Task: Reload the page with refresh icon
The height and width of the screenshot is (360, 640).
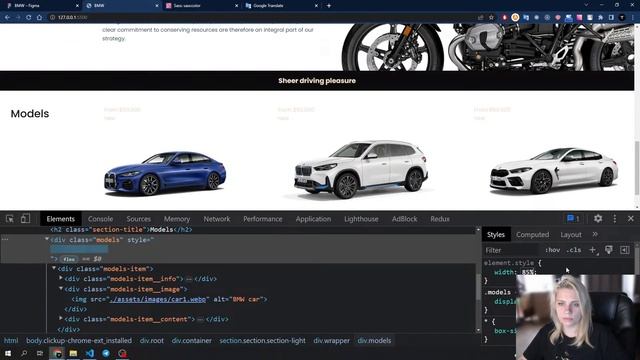Action: tap(28, 18)
